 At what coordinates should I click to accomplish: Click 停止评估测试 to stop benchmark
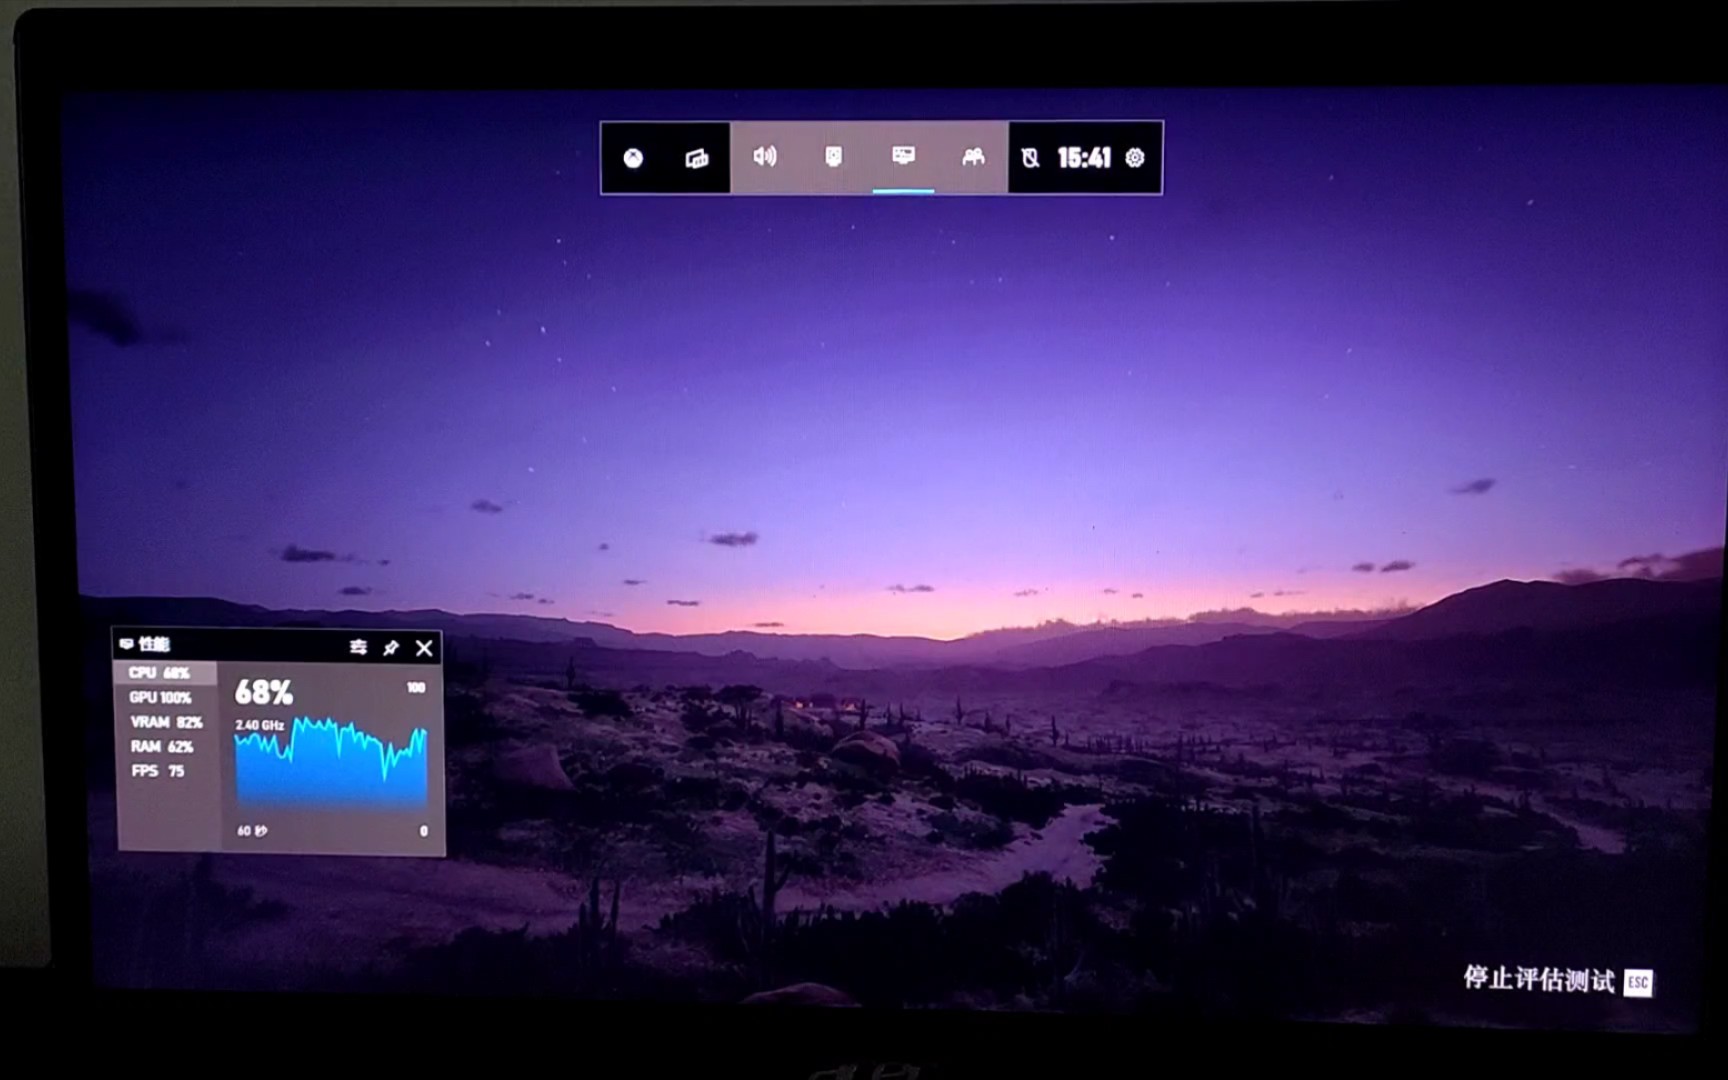coord(1539,979)
